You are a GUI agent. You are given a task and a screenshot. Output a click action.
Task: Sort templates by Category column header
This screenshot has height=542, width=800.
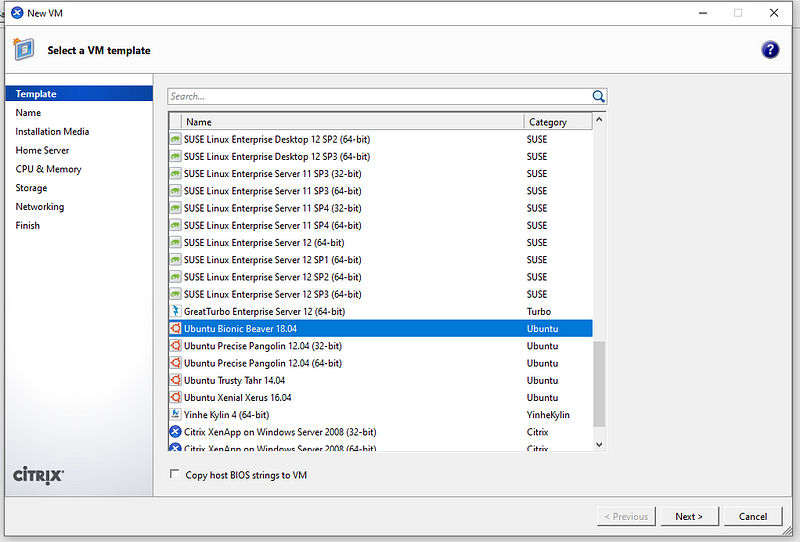coord(558,122)
